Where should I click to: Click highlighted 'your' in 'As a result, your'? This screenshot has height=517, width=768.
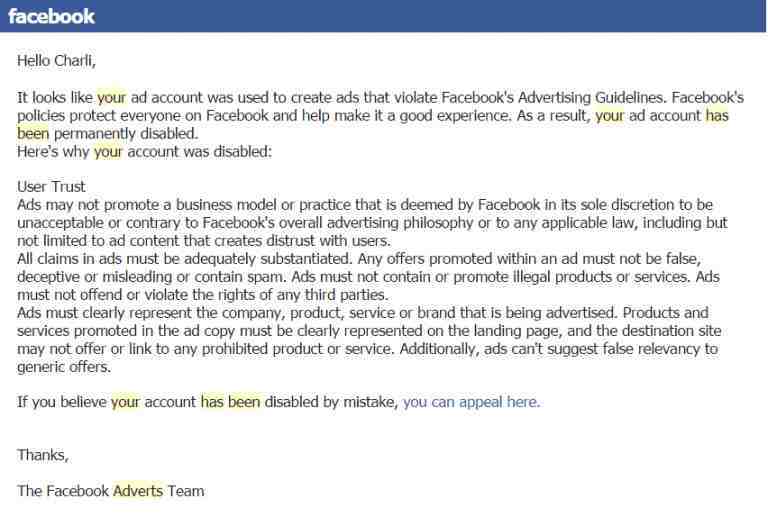tap(610, 116)
